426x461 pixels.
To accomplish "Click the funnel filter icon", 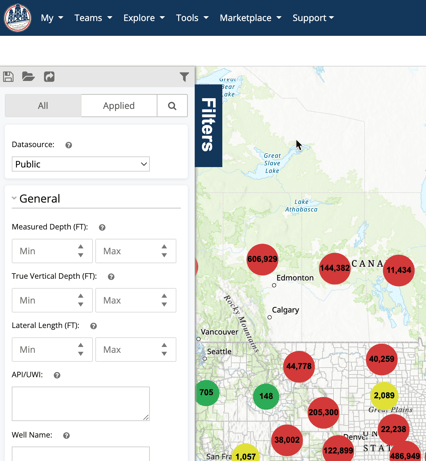I will pyautogui.click(x=184, y=77).
